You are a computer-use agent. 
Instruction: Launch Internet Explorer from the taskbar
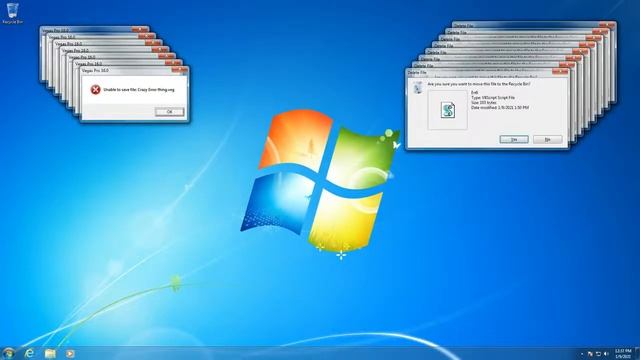coord(29,353)
